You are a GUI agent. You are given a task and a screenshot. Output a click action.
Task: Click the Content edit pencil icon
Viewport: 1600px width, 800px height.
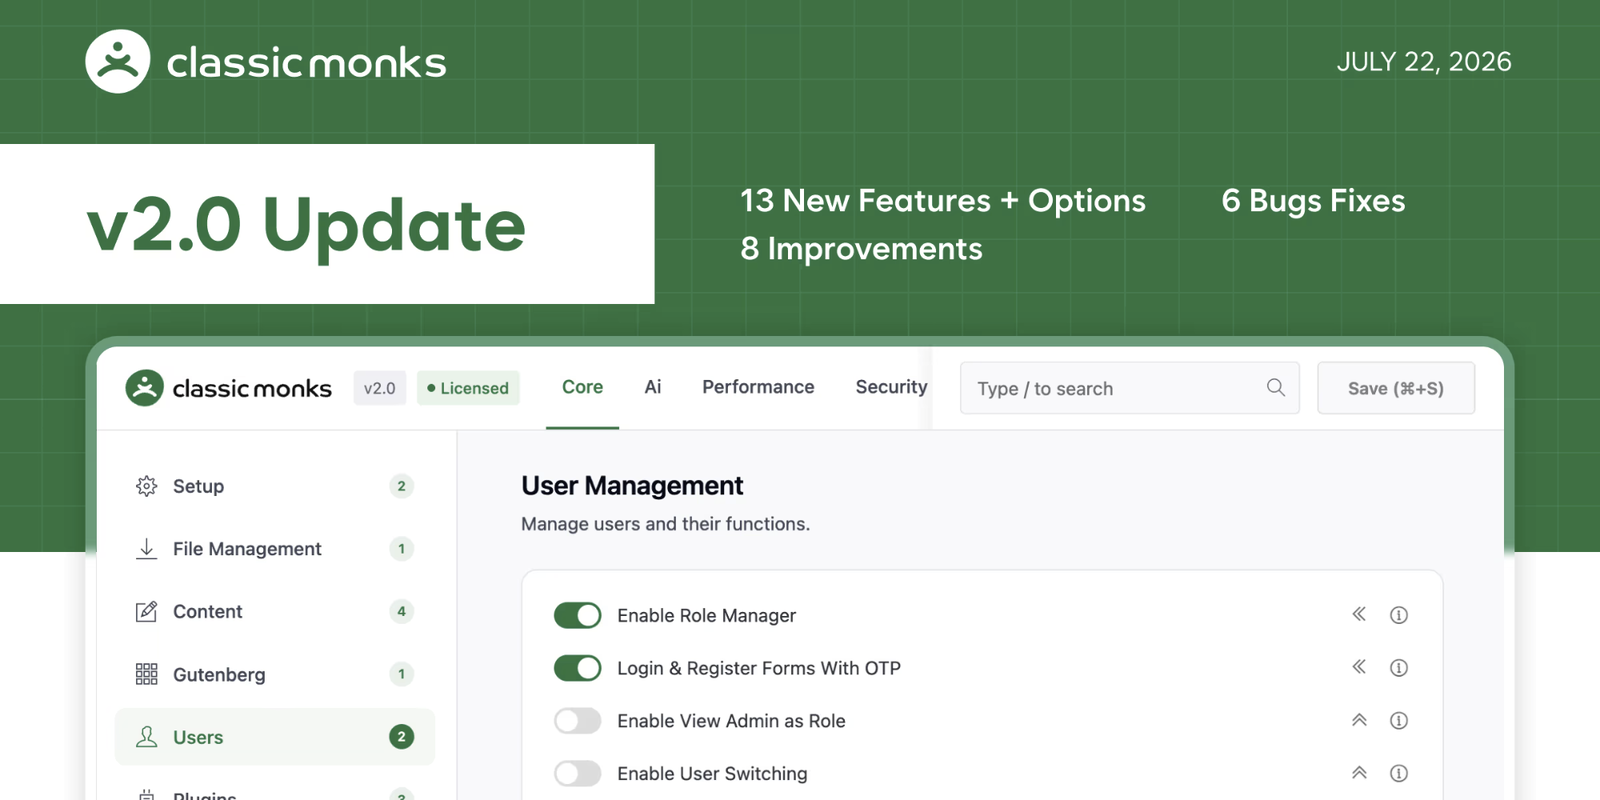coord(146,611)
